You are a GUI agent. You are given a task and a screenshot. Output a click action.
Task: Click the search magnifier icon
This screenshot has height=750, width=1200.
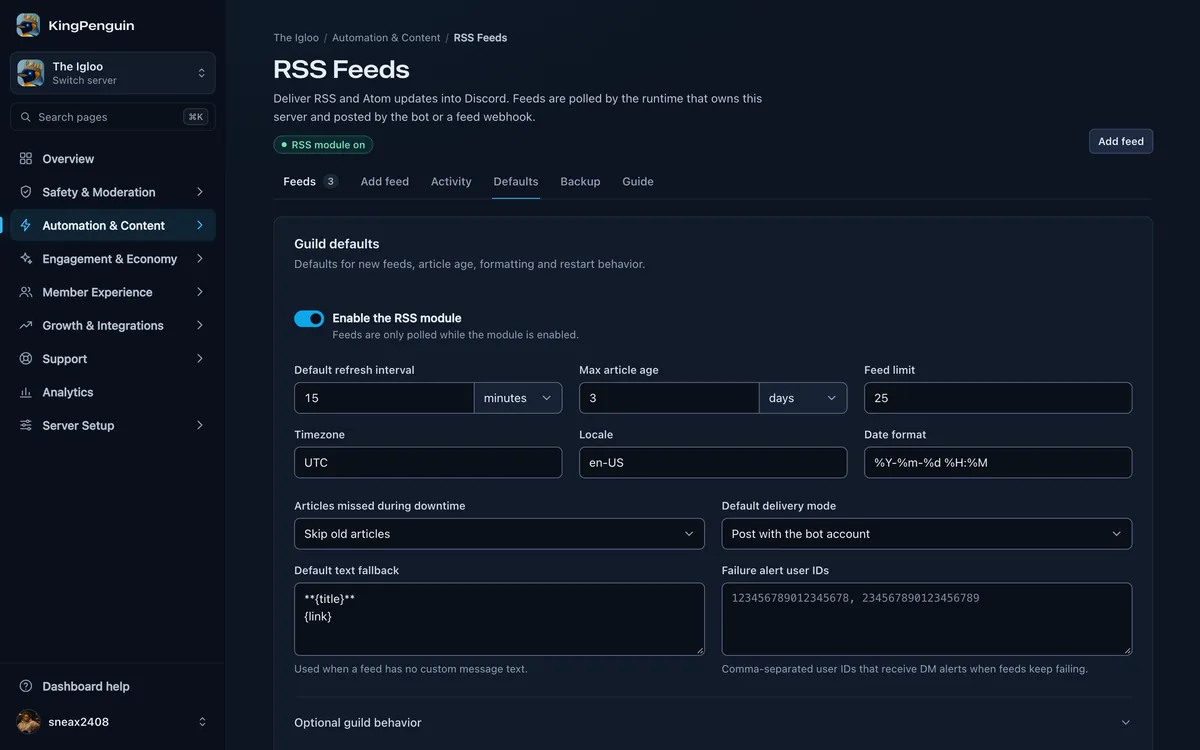[x=26, y=117]
